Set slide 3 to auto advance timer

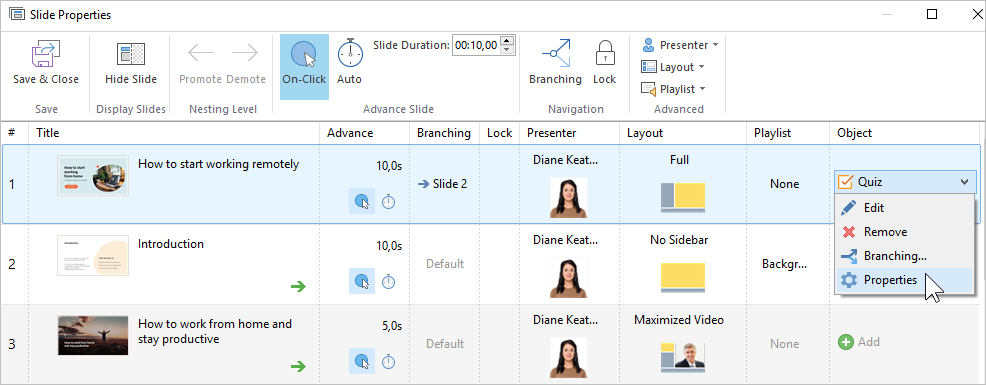point(389,362)
